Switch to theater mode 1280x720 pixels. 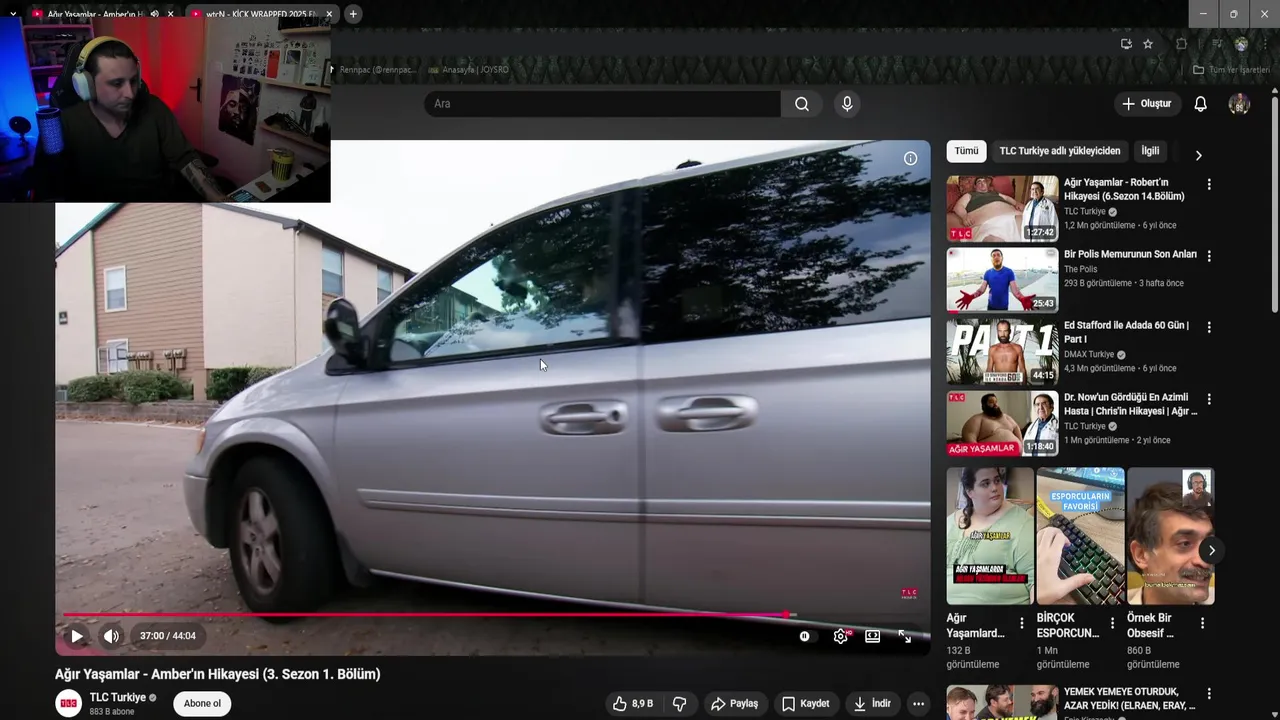(872, 636)
